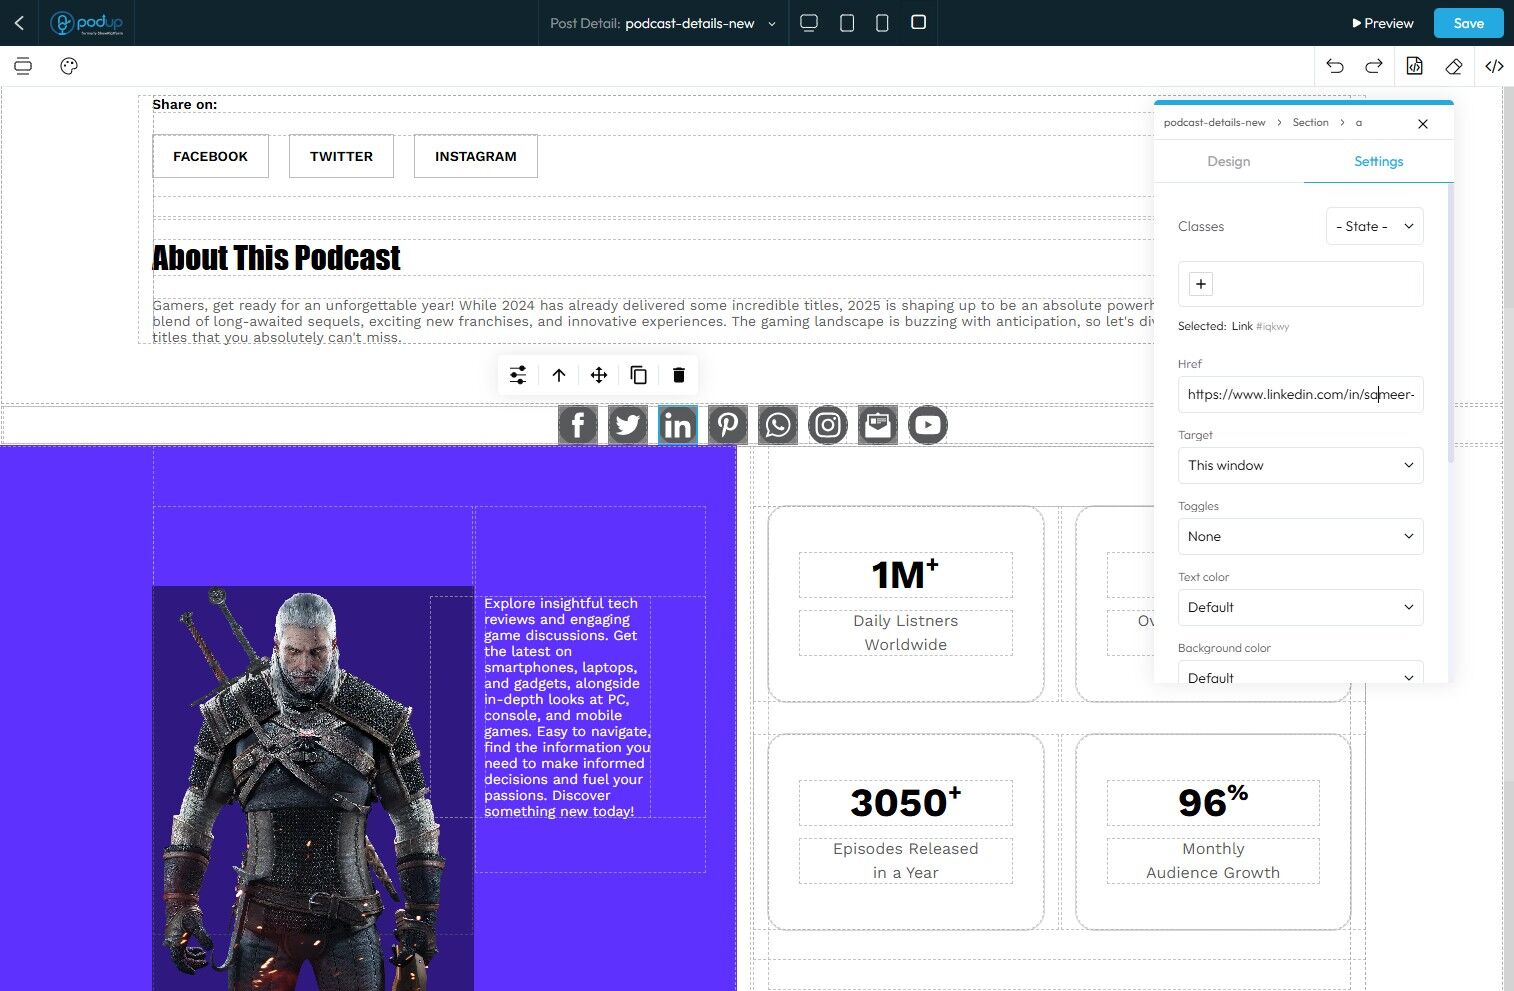Select the 'About This Podcast' heading
The height and width of the screenshot is (991, 1514).
(276, 258)
